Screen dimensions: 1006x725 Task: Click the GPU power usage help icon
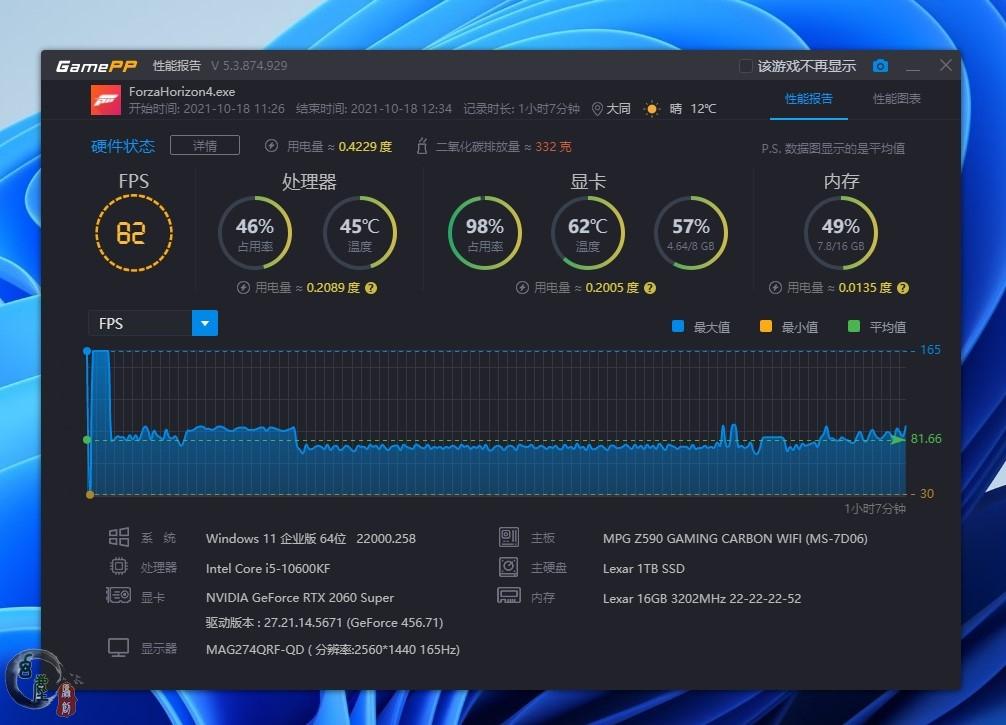click(650, 288)
